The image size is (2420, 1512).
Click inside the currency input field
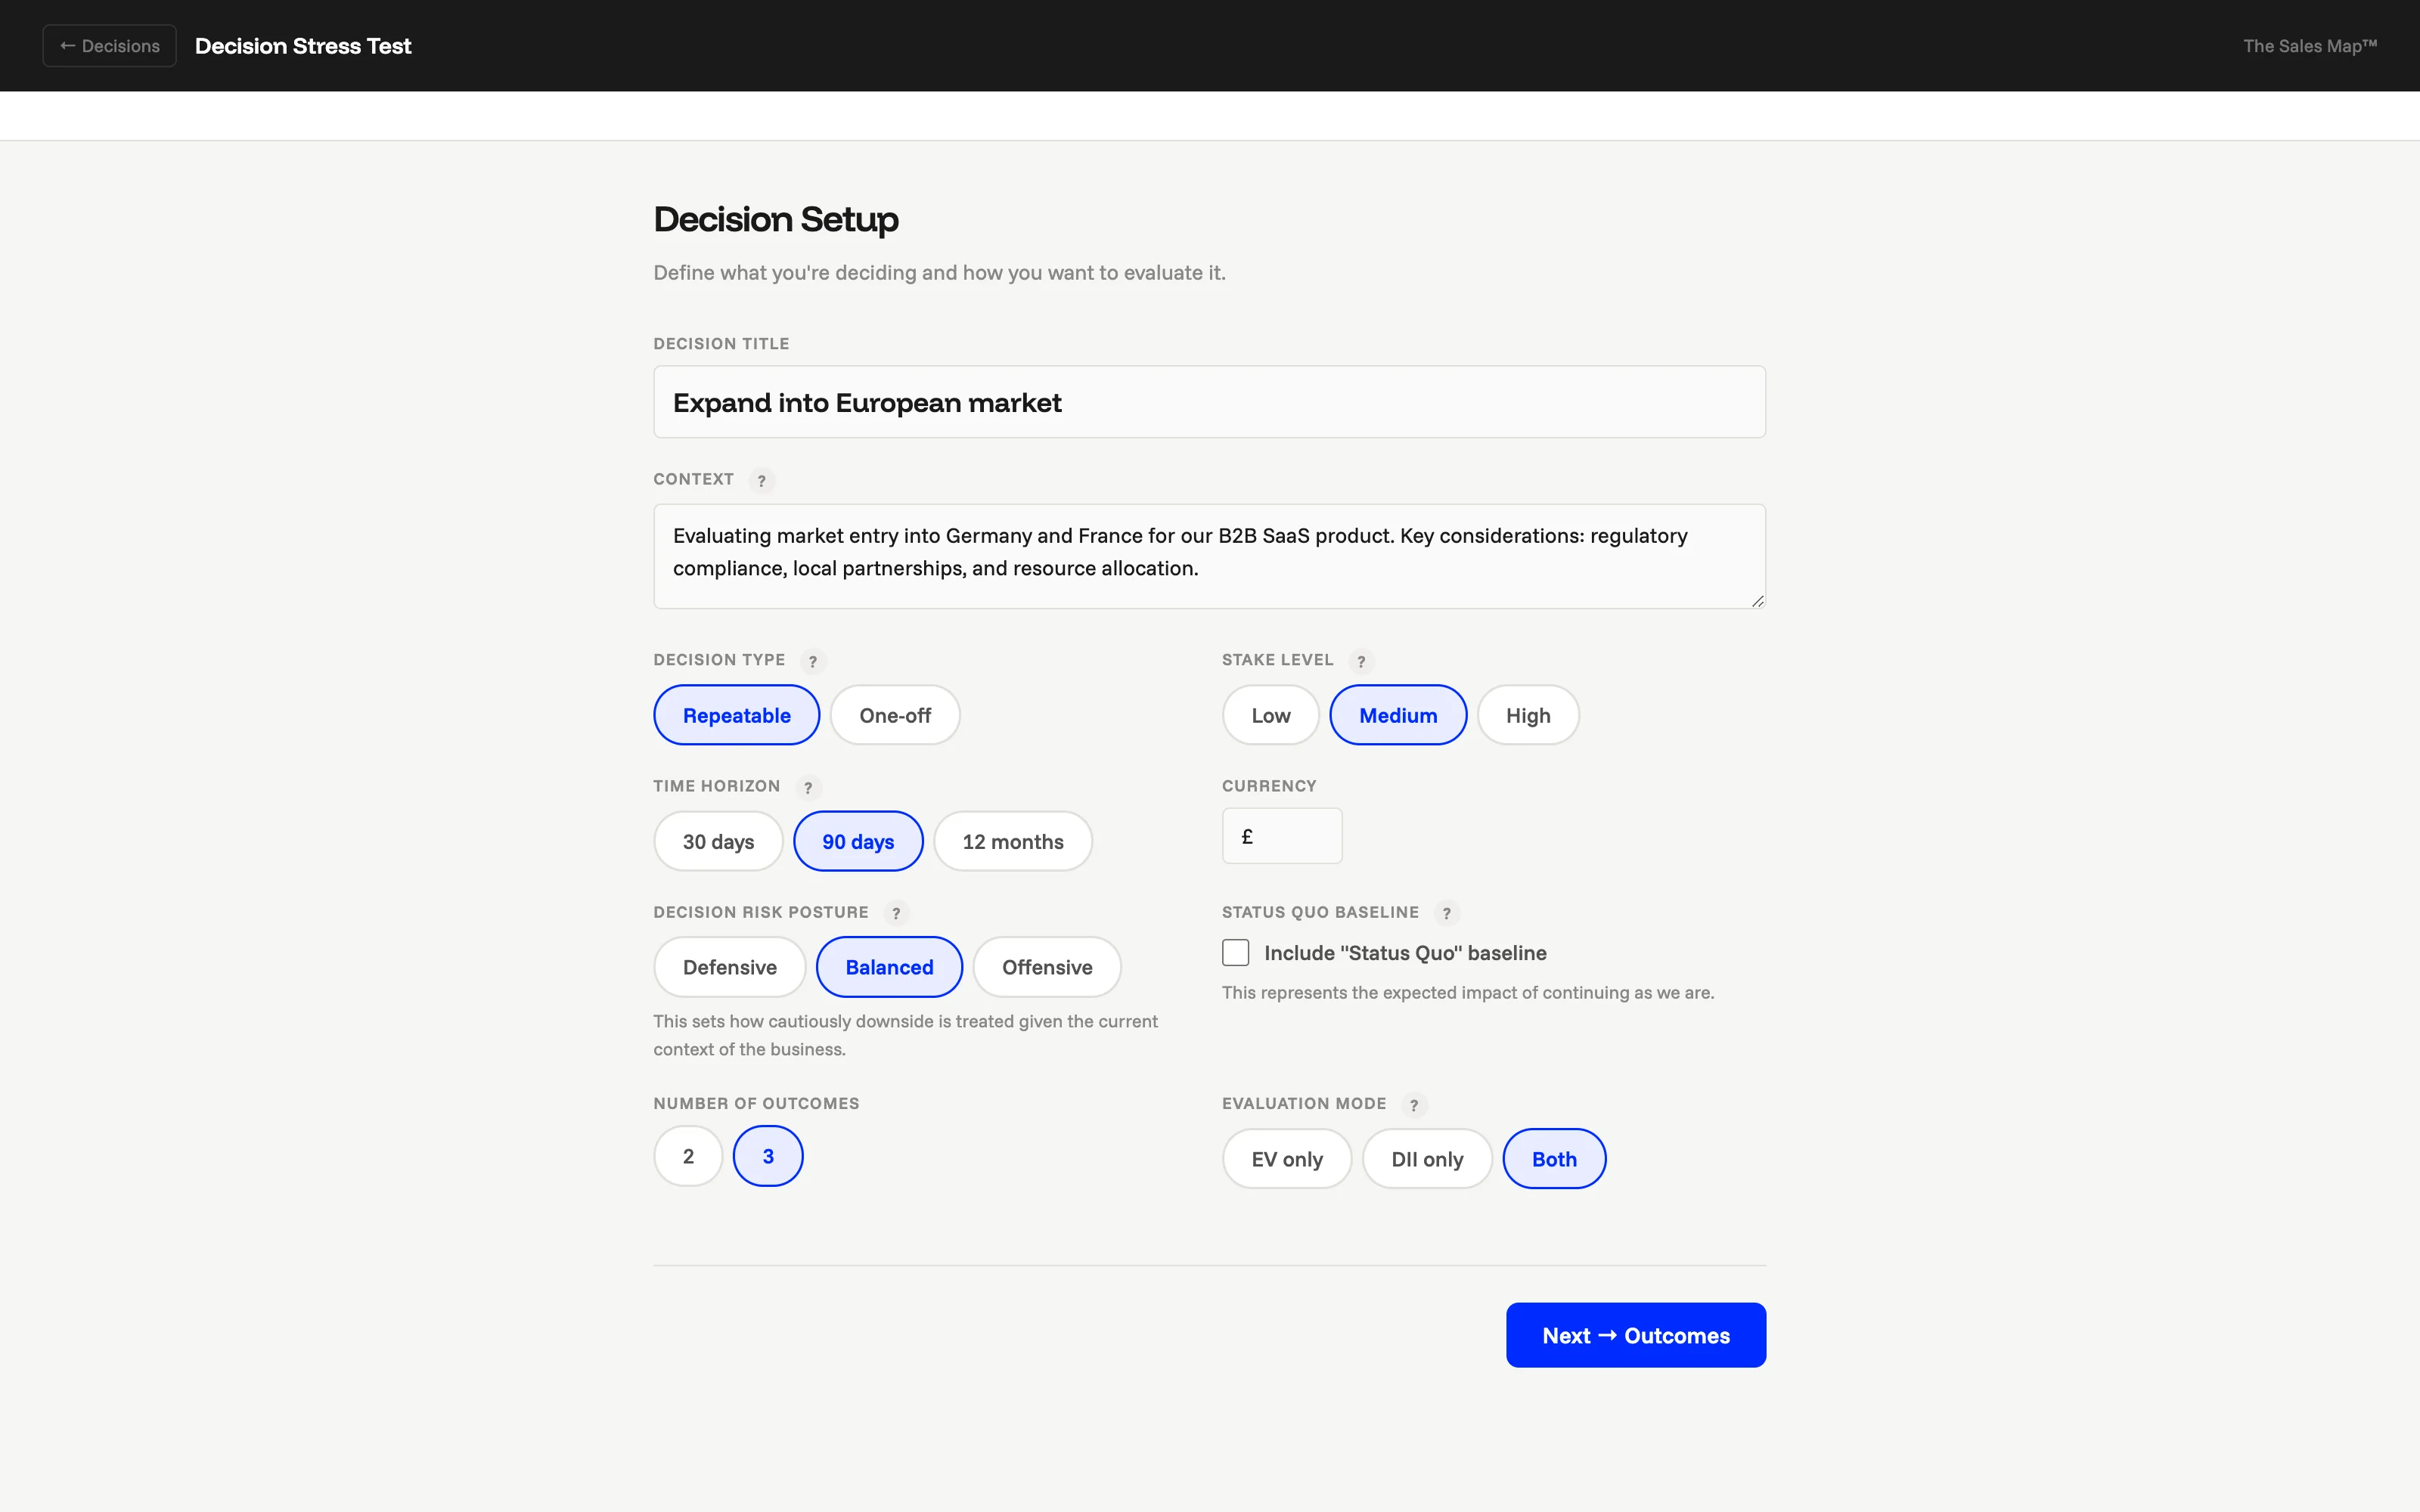pyautogui.click(x=1282, y=835)
